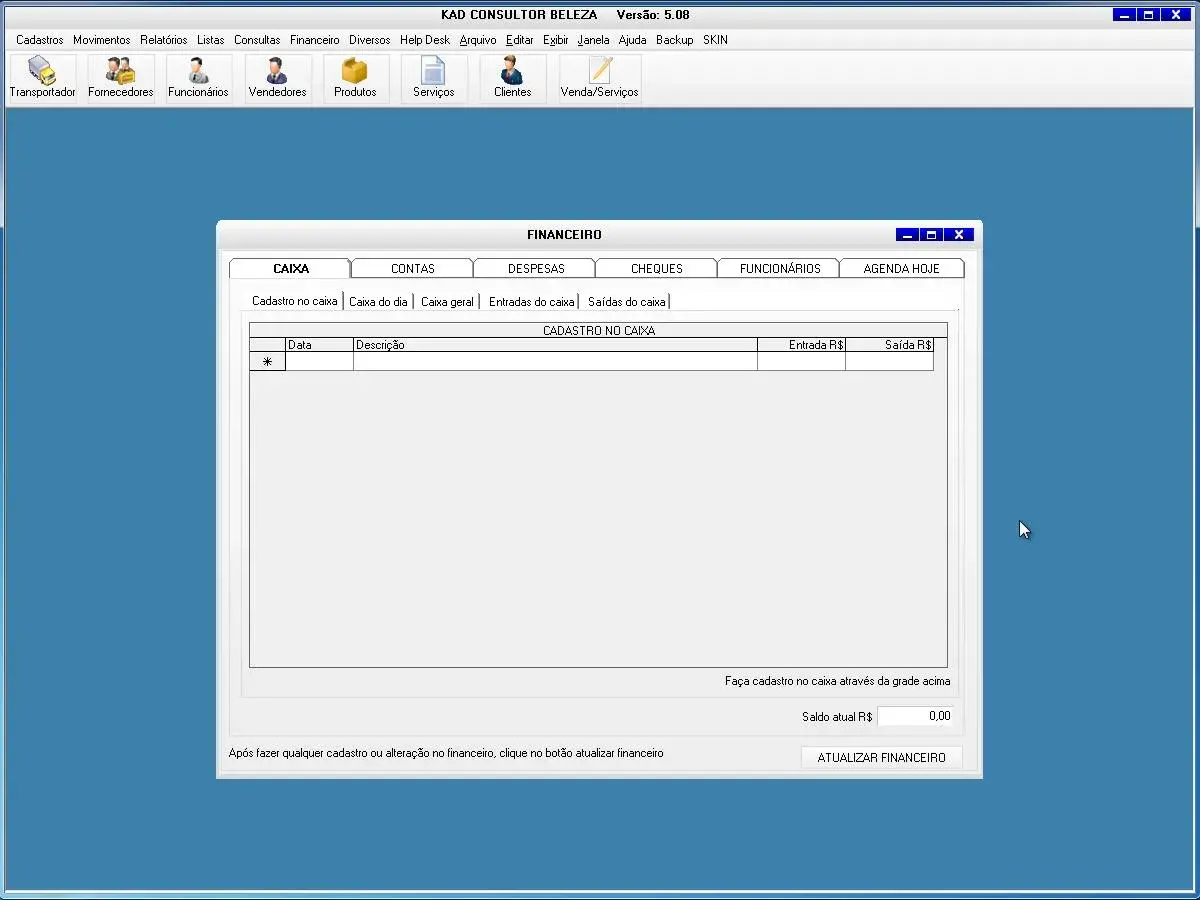
Task: Select the Caixa do dia sub-tab
Action: point(378,301)
